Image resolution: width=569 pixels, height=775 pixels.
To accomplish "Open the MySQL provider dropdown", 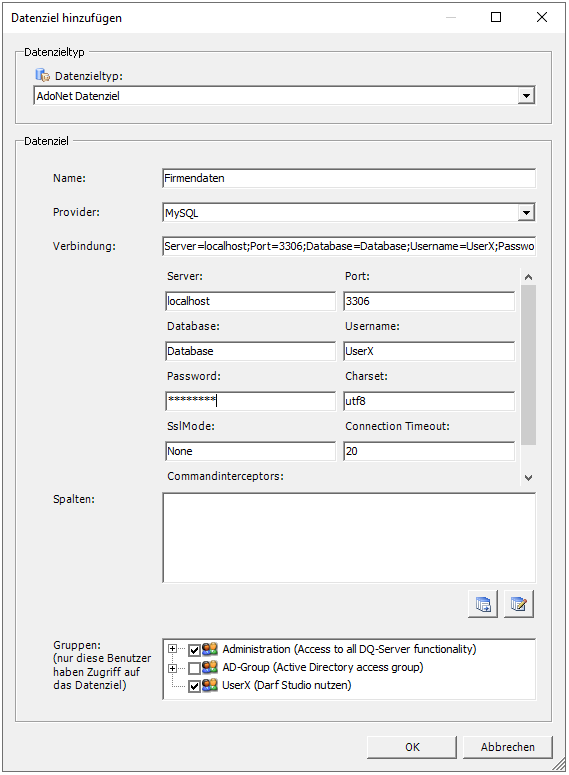I will (x=526, y=213).
